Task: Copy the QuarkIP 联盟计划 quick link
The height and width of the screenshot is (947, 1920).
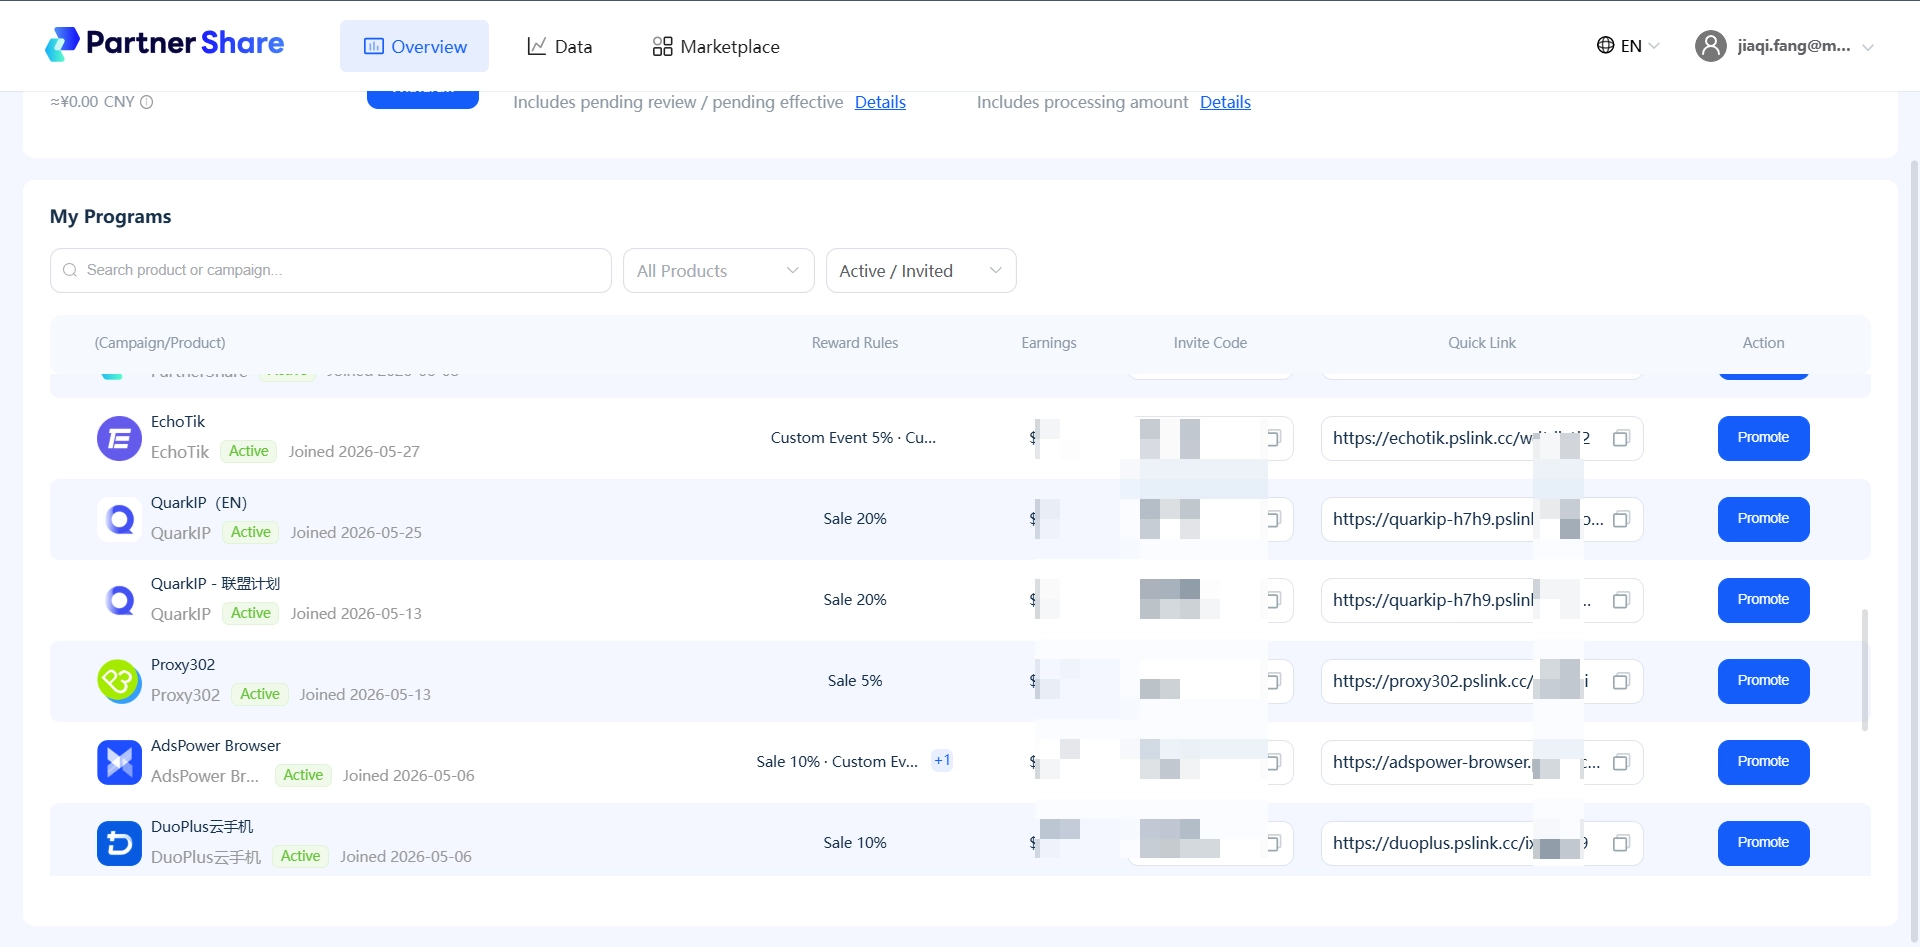Action: pos(1621,600)
